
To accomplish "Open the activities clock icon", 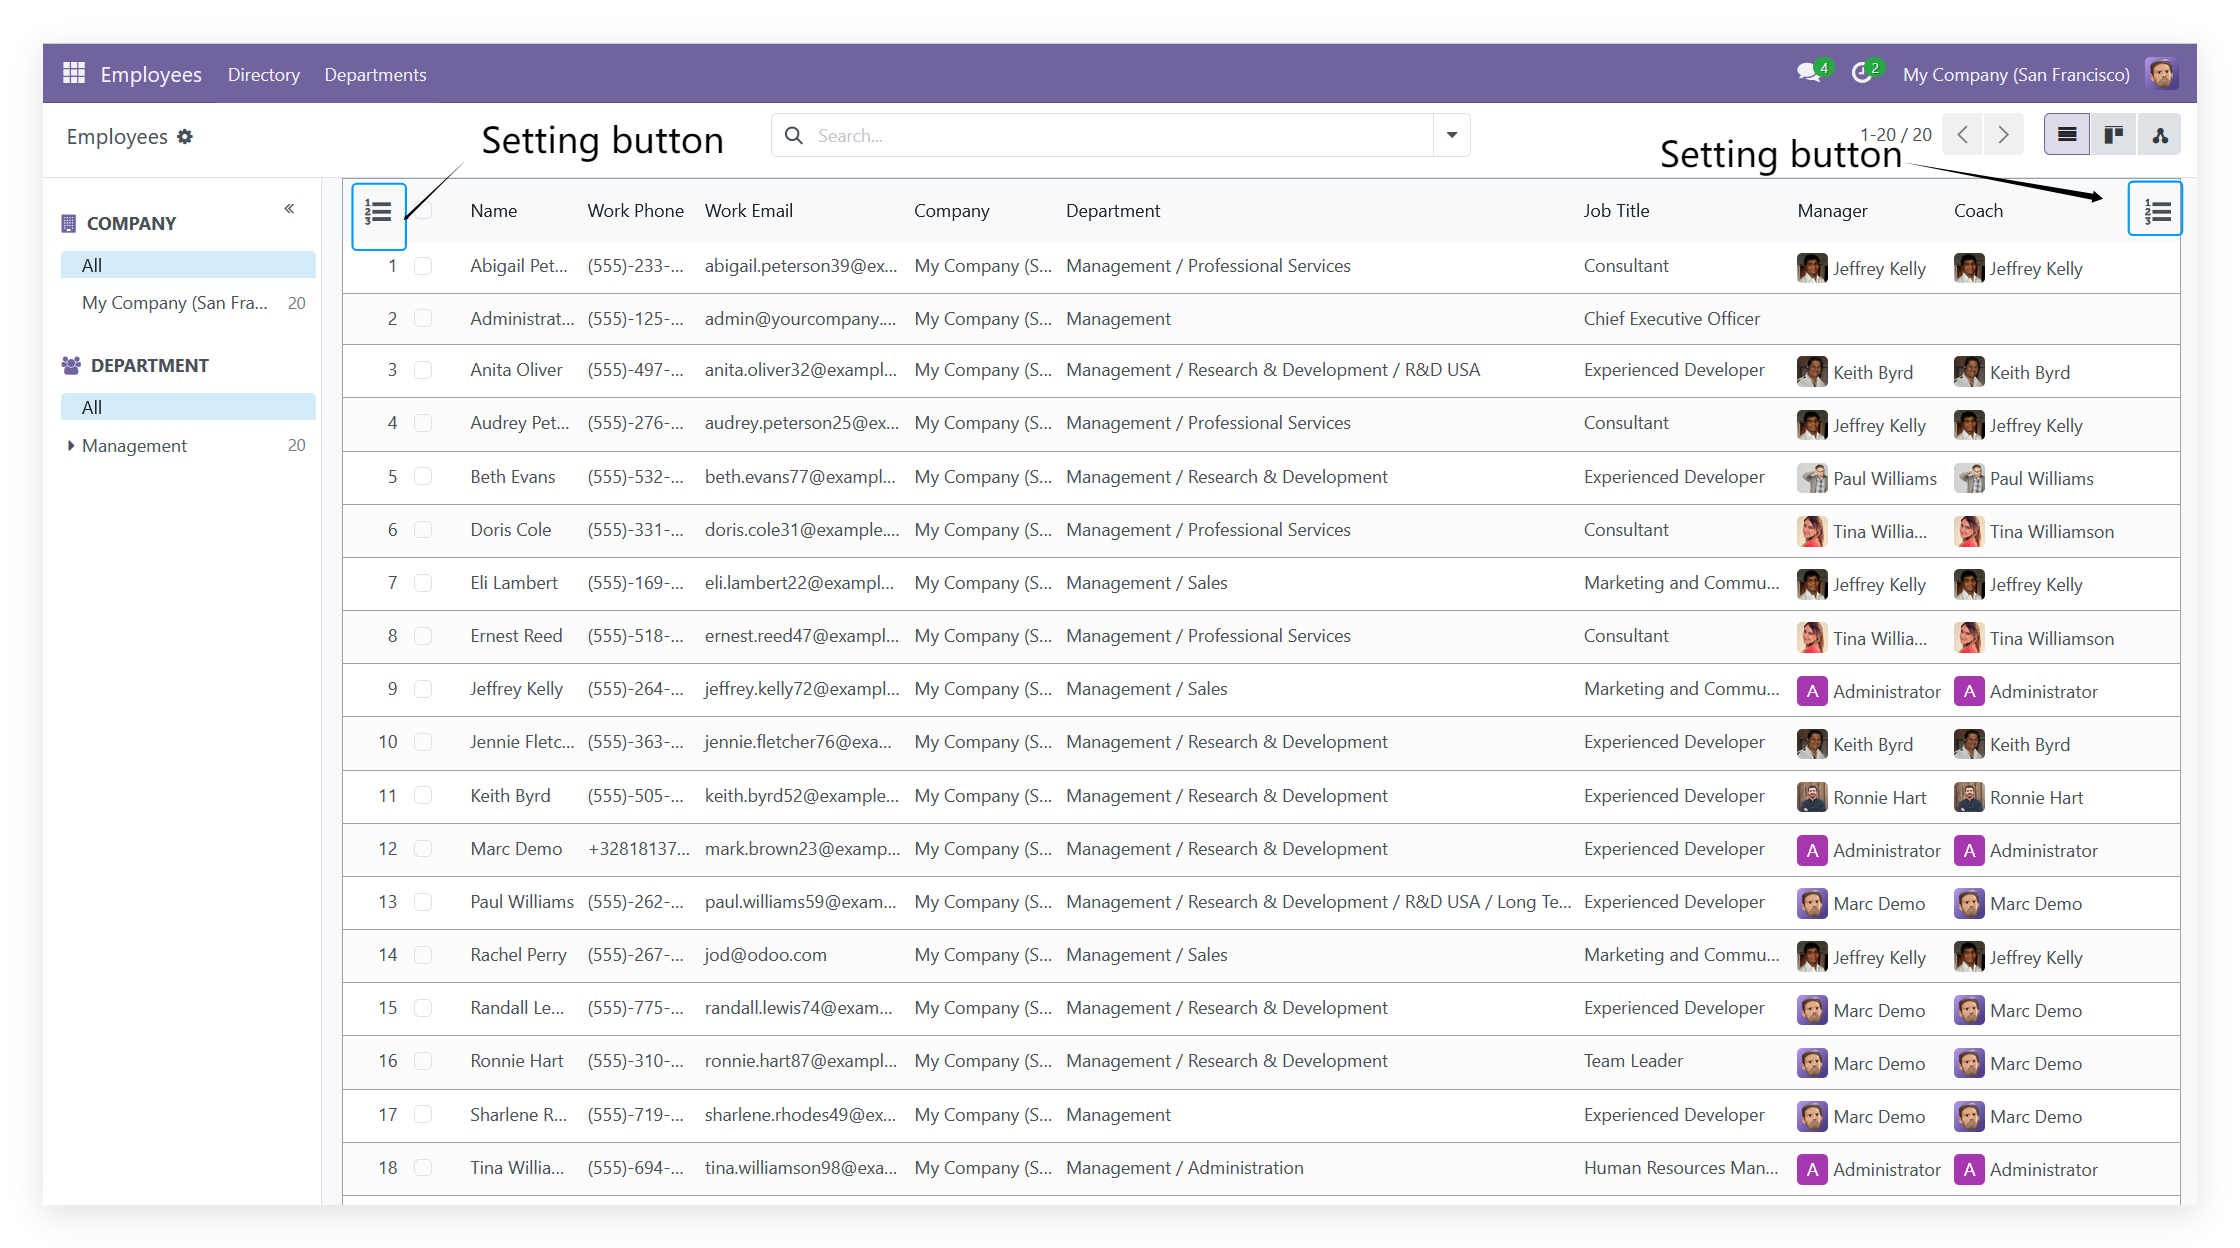I will (x=1864, y=73).
